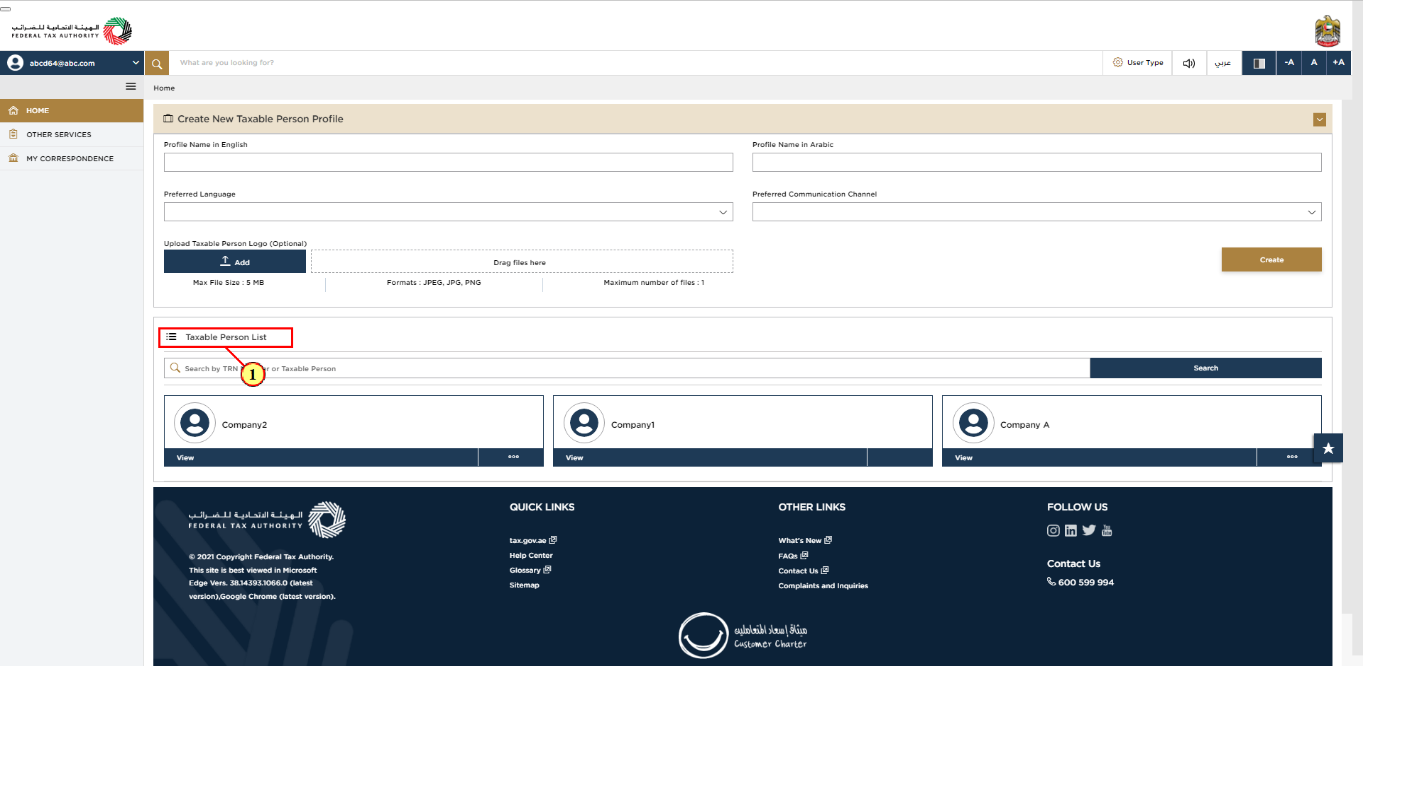1414x801 pixels.
Task: Focus the Profile Name in Arabic field
Action: point(1037,162)
